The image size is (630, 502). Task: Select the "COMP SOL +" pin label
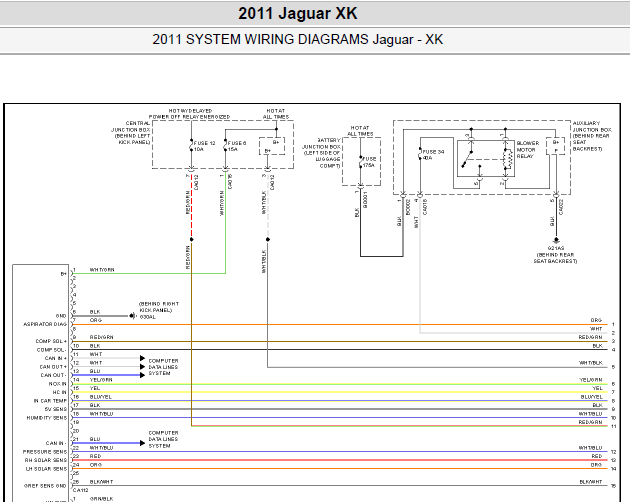point(51,341)
